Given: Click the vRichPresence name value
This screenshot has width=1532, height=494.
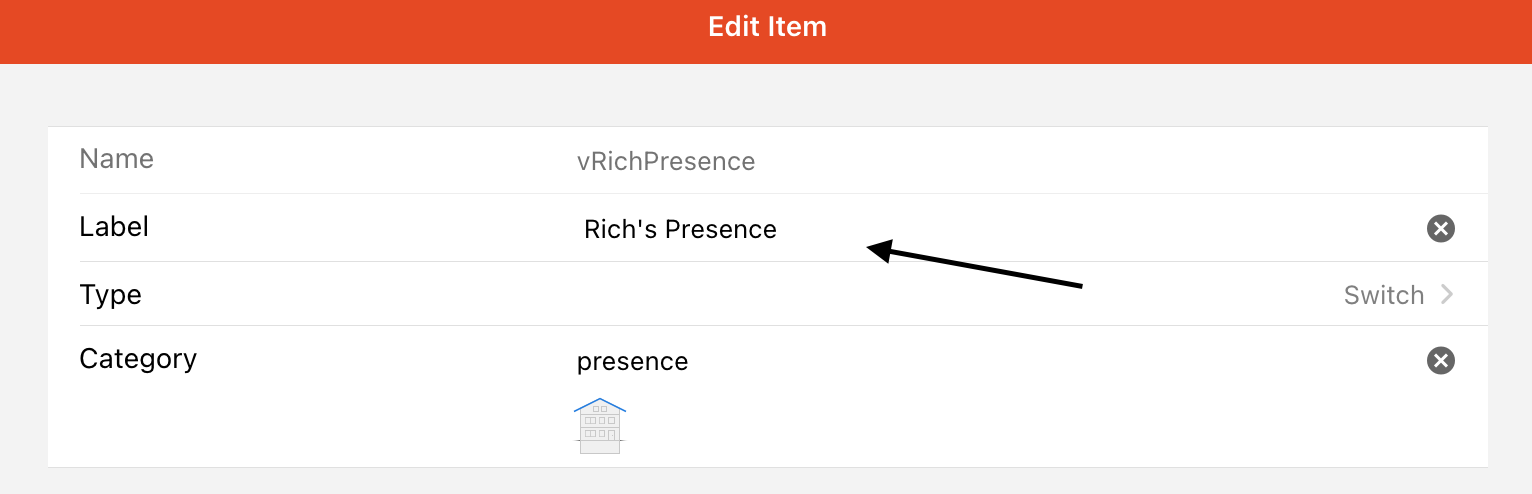Looking at the screenshot, I should coord(665,161).
